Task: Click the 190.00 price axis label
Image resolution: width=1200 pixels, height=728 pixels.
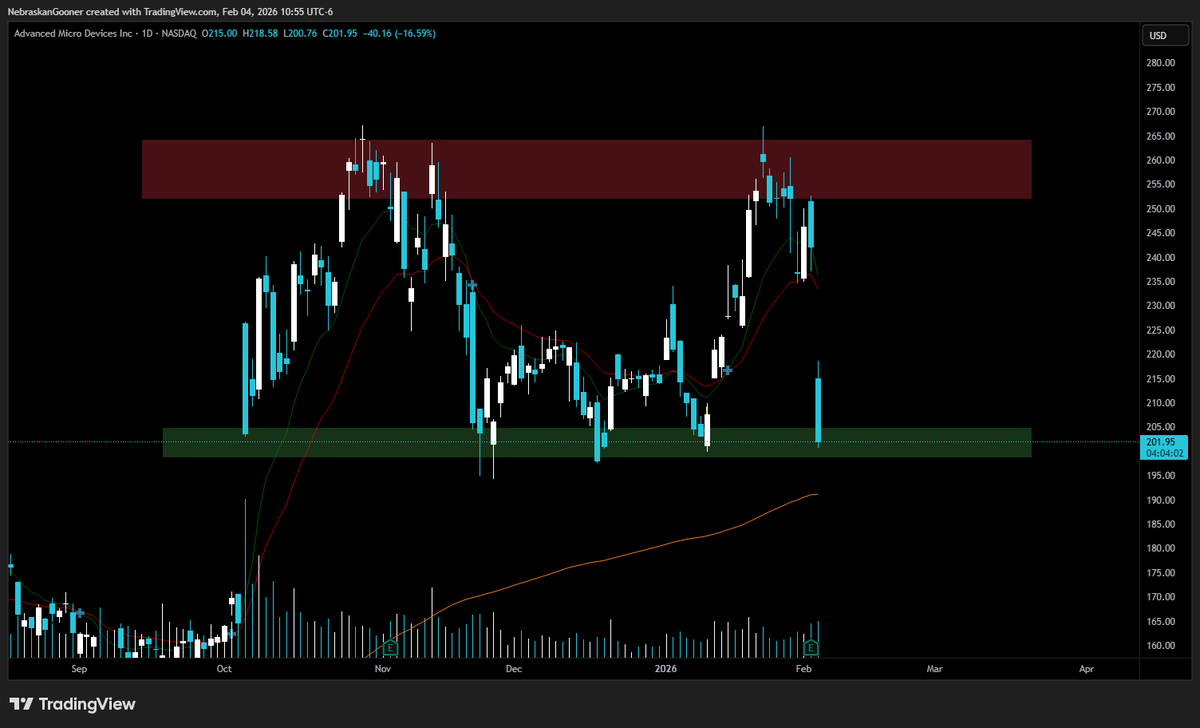Action: pyautogui.click(x=1160, y=500)
